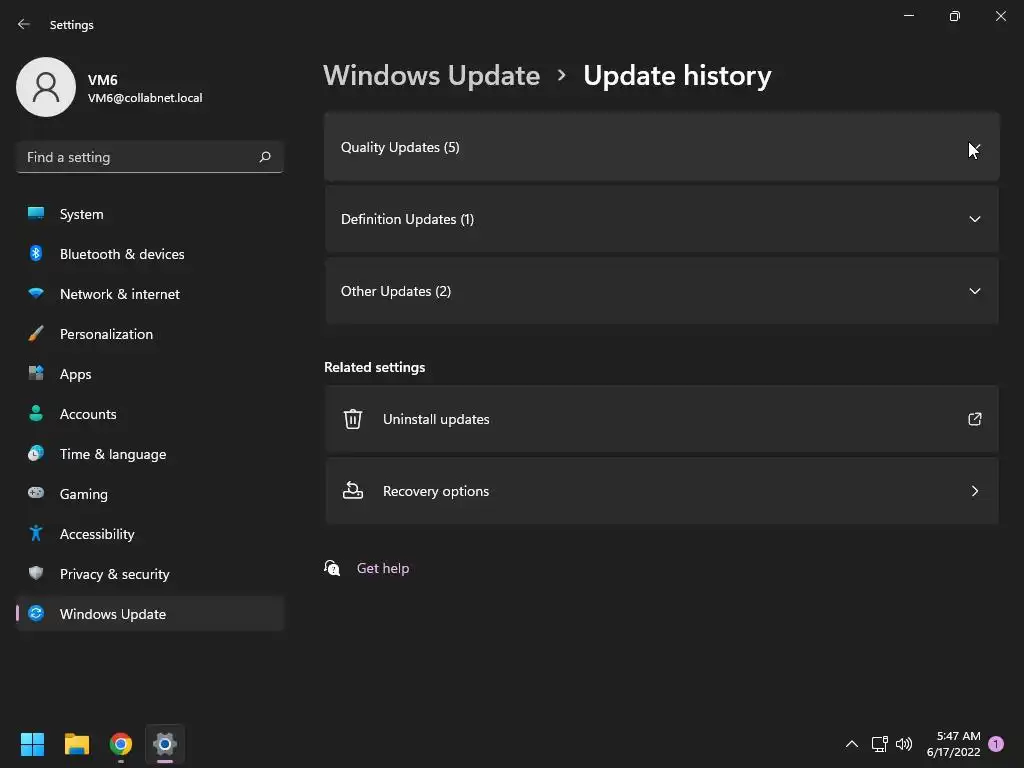Click the volume icon in system tray

[904, 744]
